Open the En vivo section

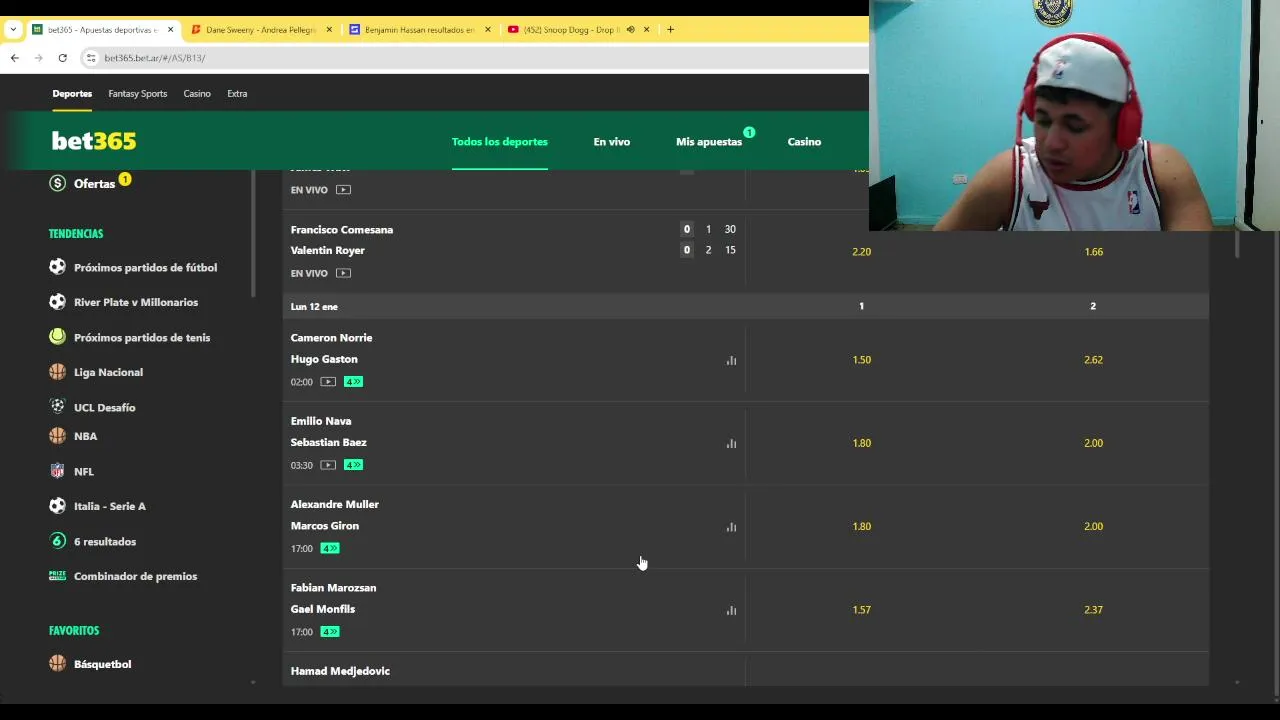pos(612,142)
